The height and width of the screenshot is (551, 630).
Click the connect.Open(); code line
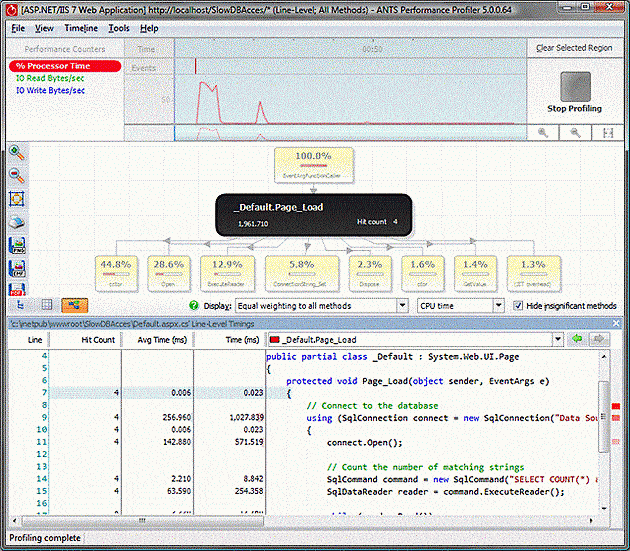point(364,442)
